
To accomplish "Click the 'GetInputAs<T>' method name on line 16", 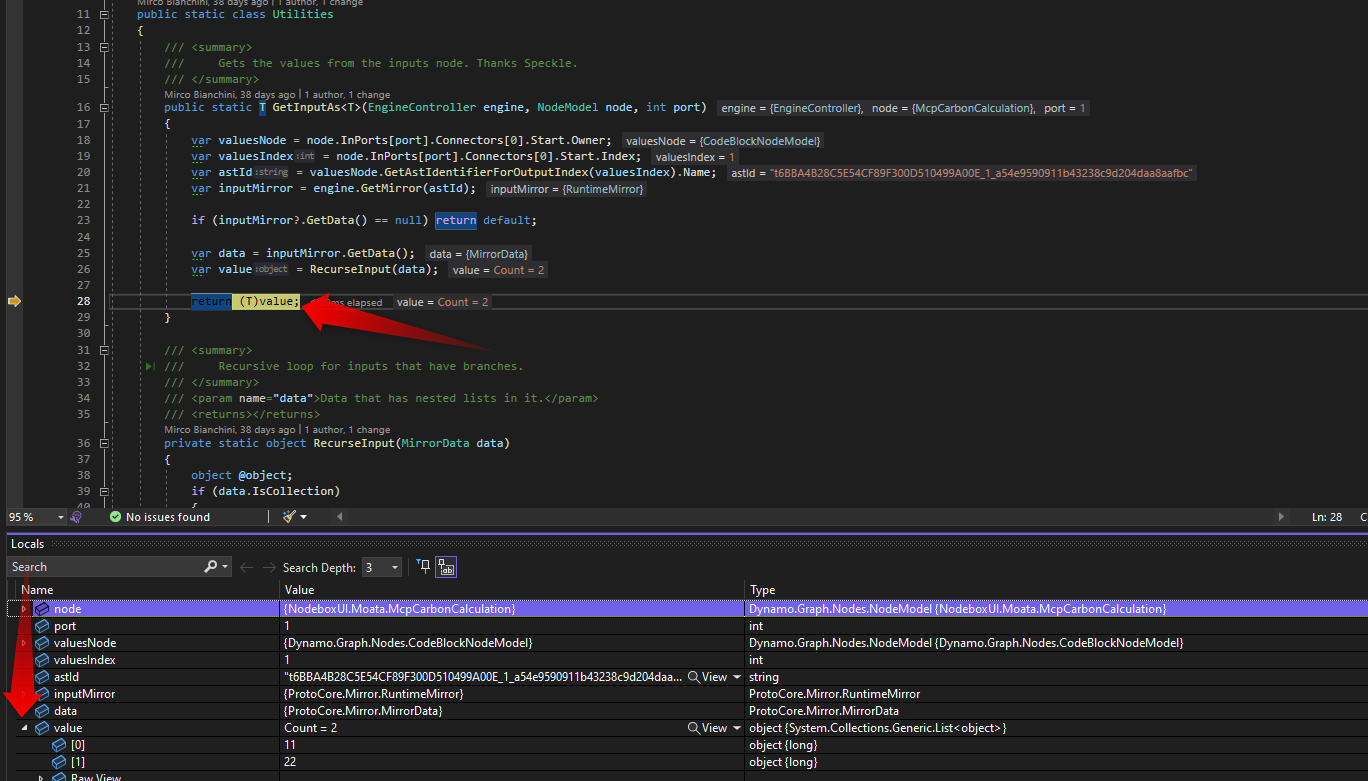I will tap(316, 108).
